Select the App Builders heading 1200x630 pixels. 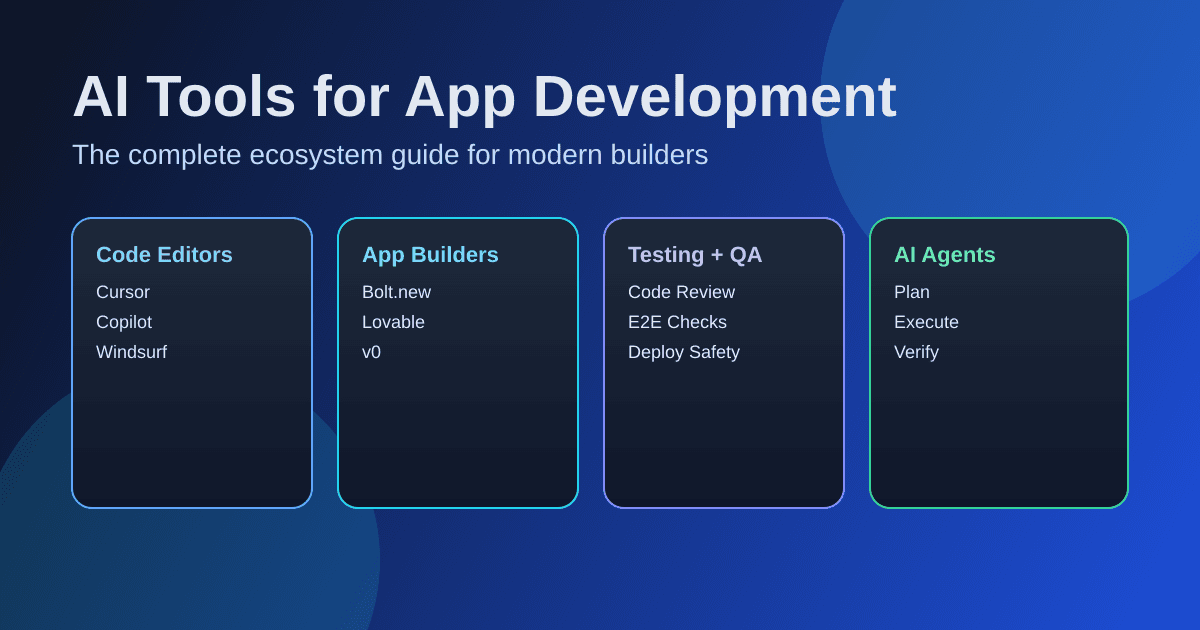[429, 255]
